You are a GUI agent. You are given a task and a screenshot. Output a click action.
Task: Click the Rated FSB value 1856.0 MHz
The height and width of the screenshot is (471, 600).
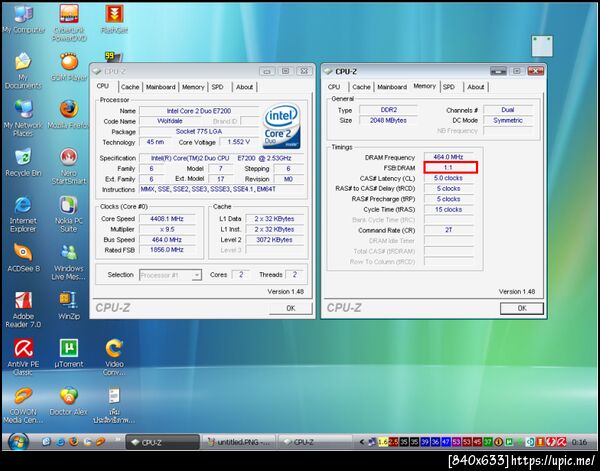[x=167, y=250]
